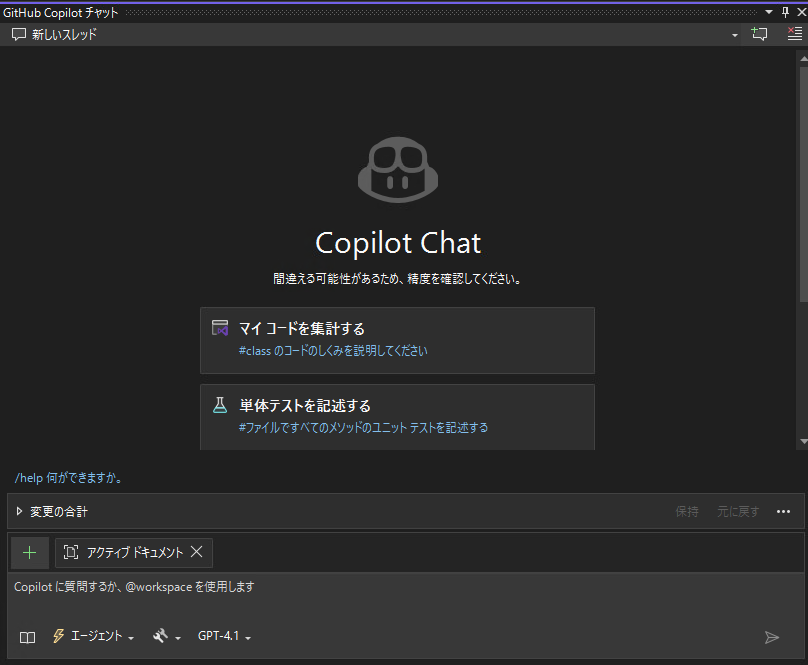Click the Copilot mascot logo
808x665 pixels.
point(399,168)
